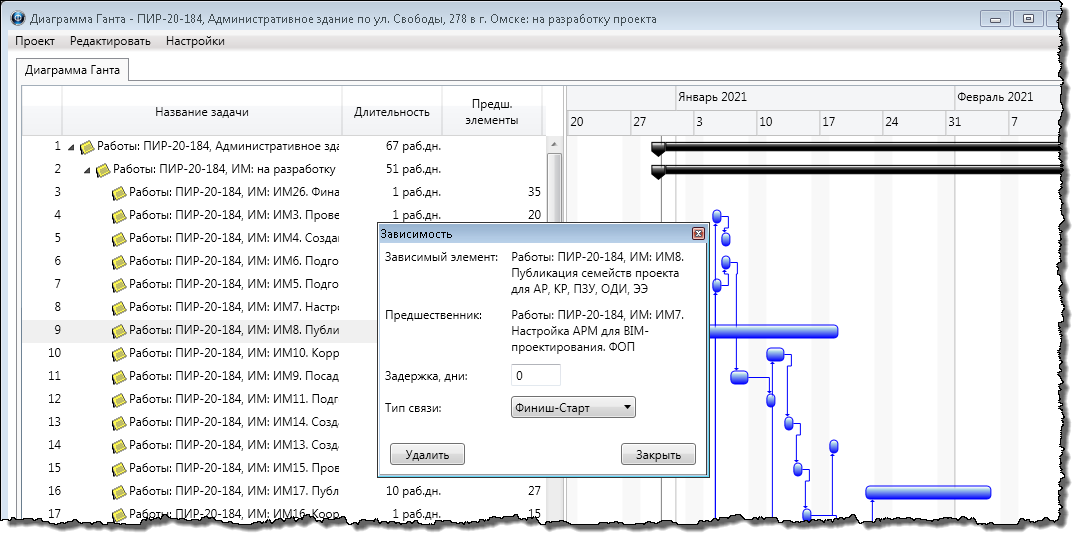This screenshot has width=1077, height=537.
Task: Click the Задержка, дни input field
Action: (x=535, y=375)
